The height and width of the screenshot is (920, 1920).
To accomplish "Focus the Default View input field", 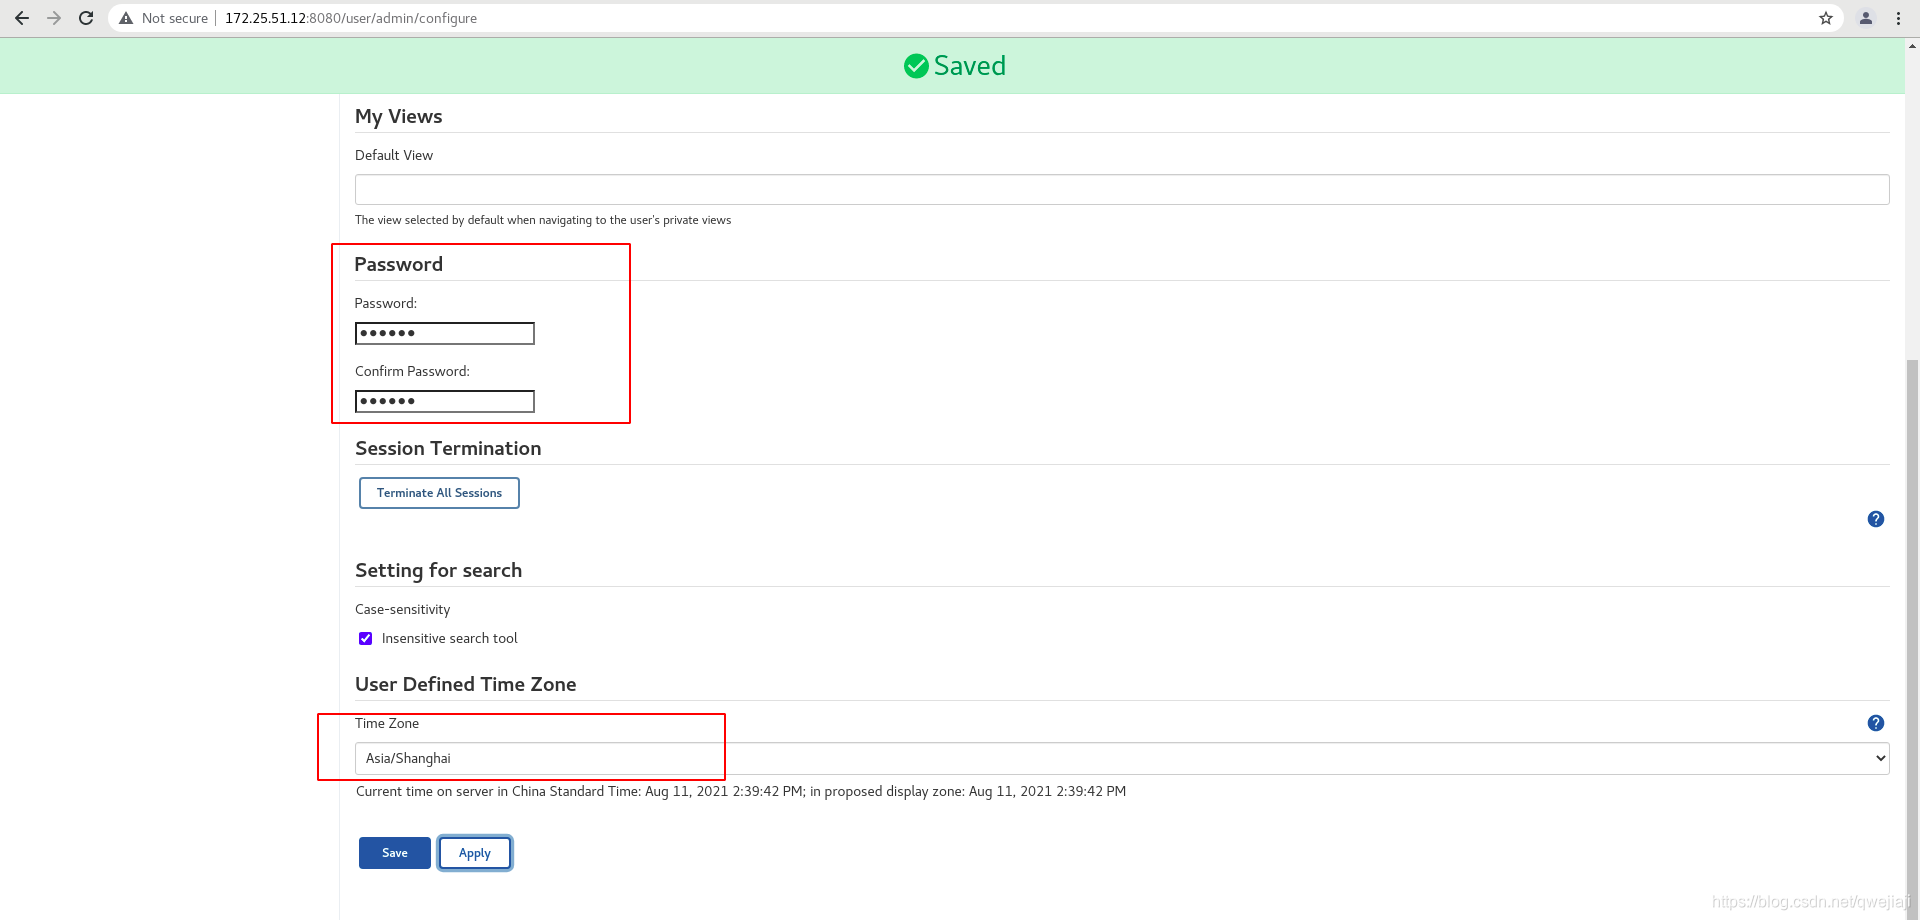I will pos(1122,190).
